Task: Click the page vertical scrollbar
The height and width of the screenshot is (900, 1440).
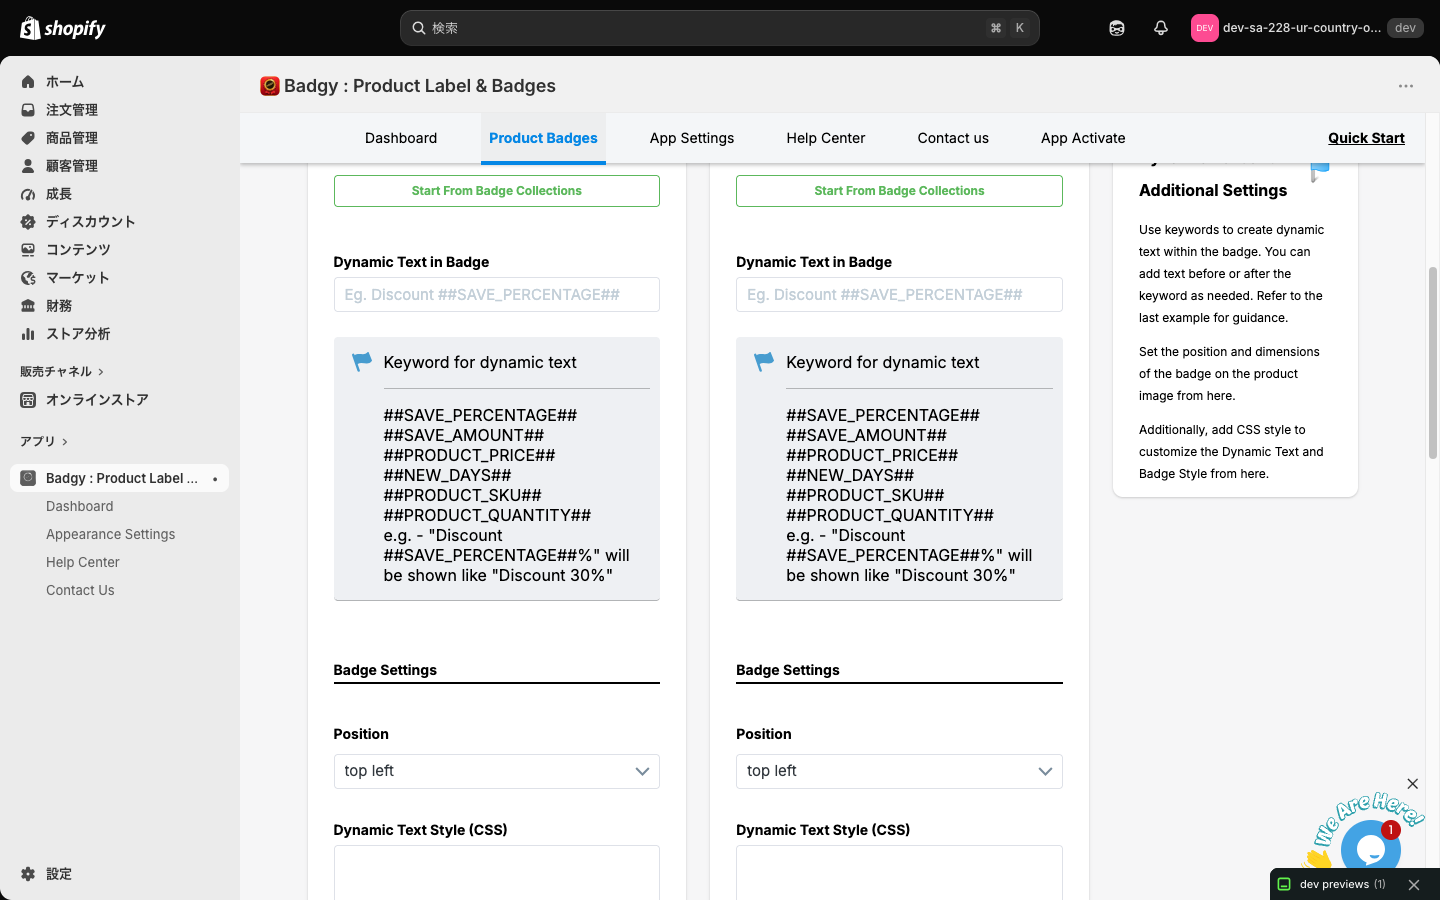Action: tap(1433, 362)
